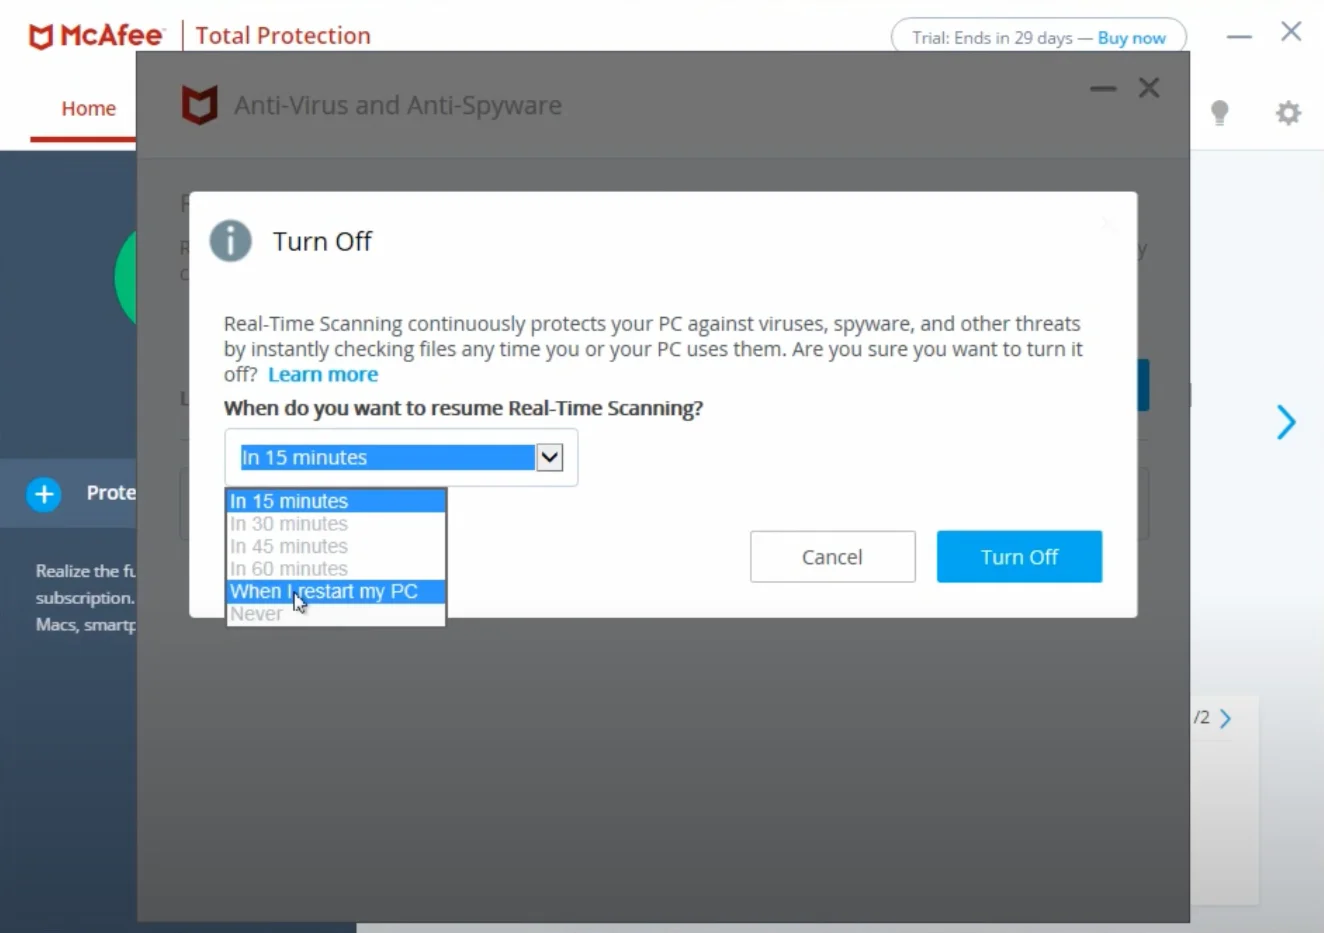The image size is (1324, 933).
Task: Select 'In 15 minutes' from the list
Action: 336,501
